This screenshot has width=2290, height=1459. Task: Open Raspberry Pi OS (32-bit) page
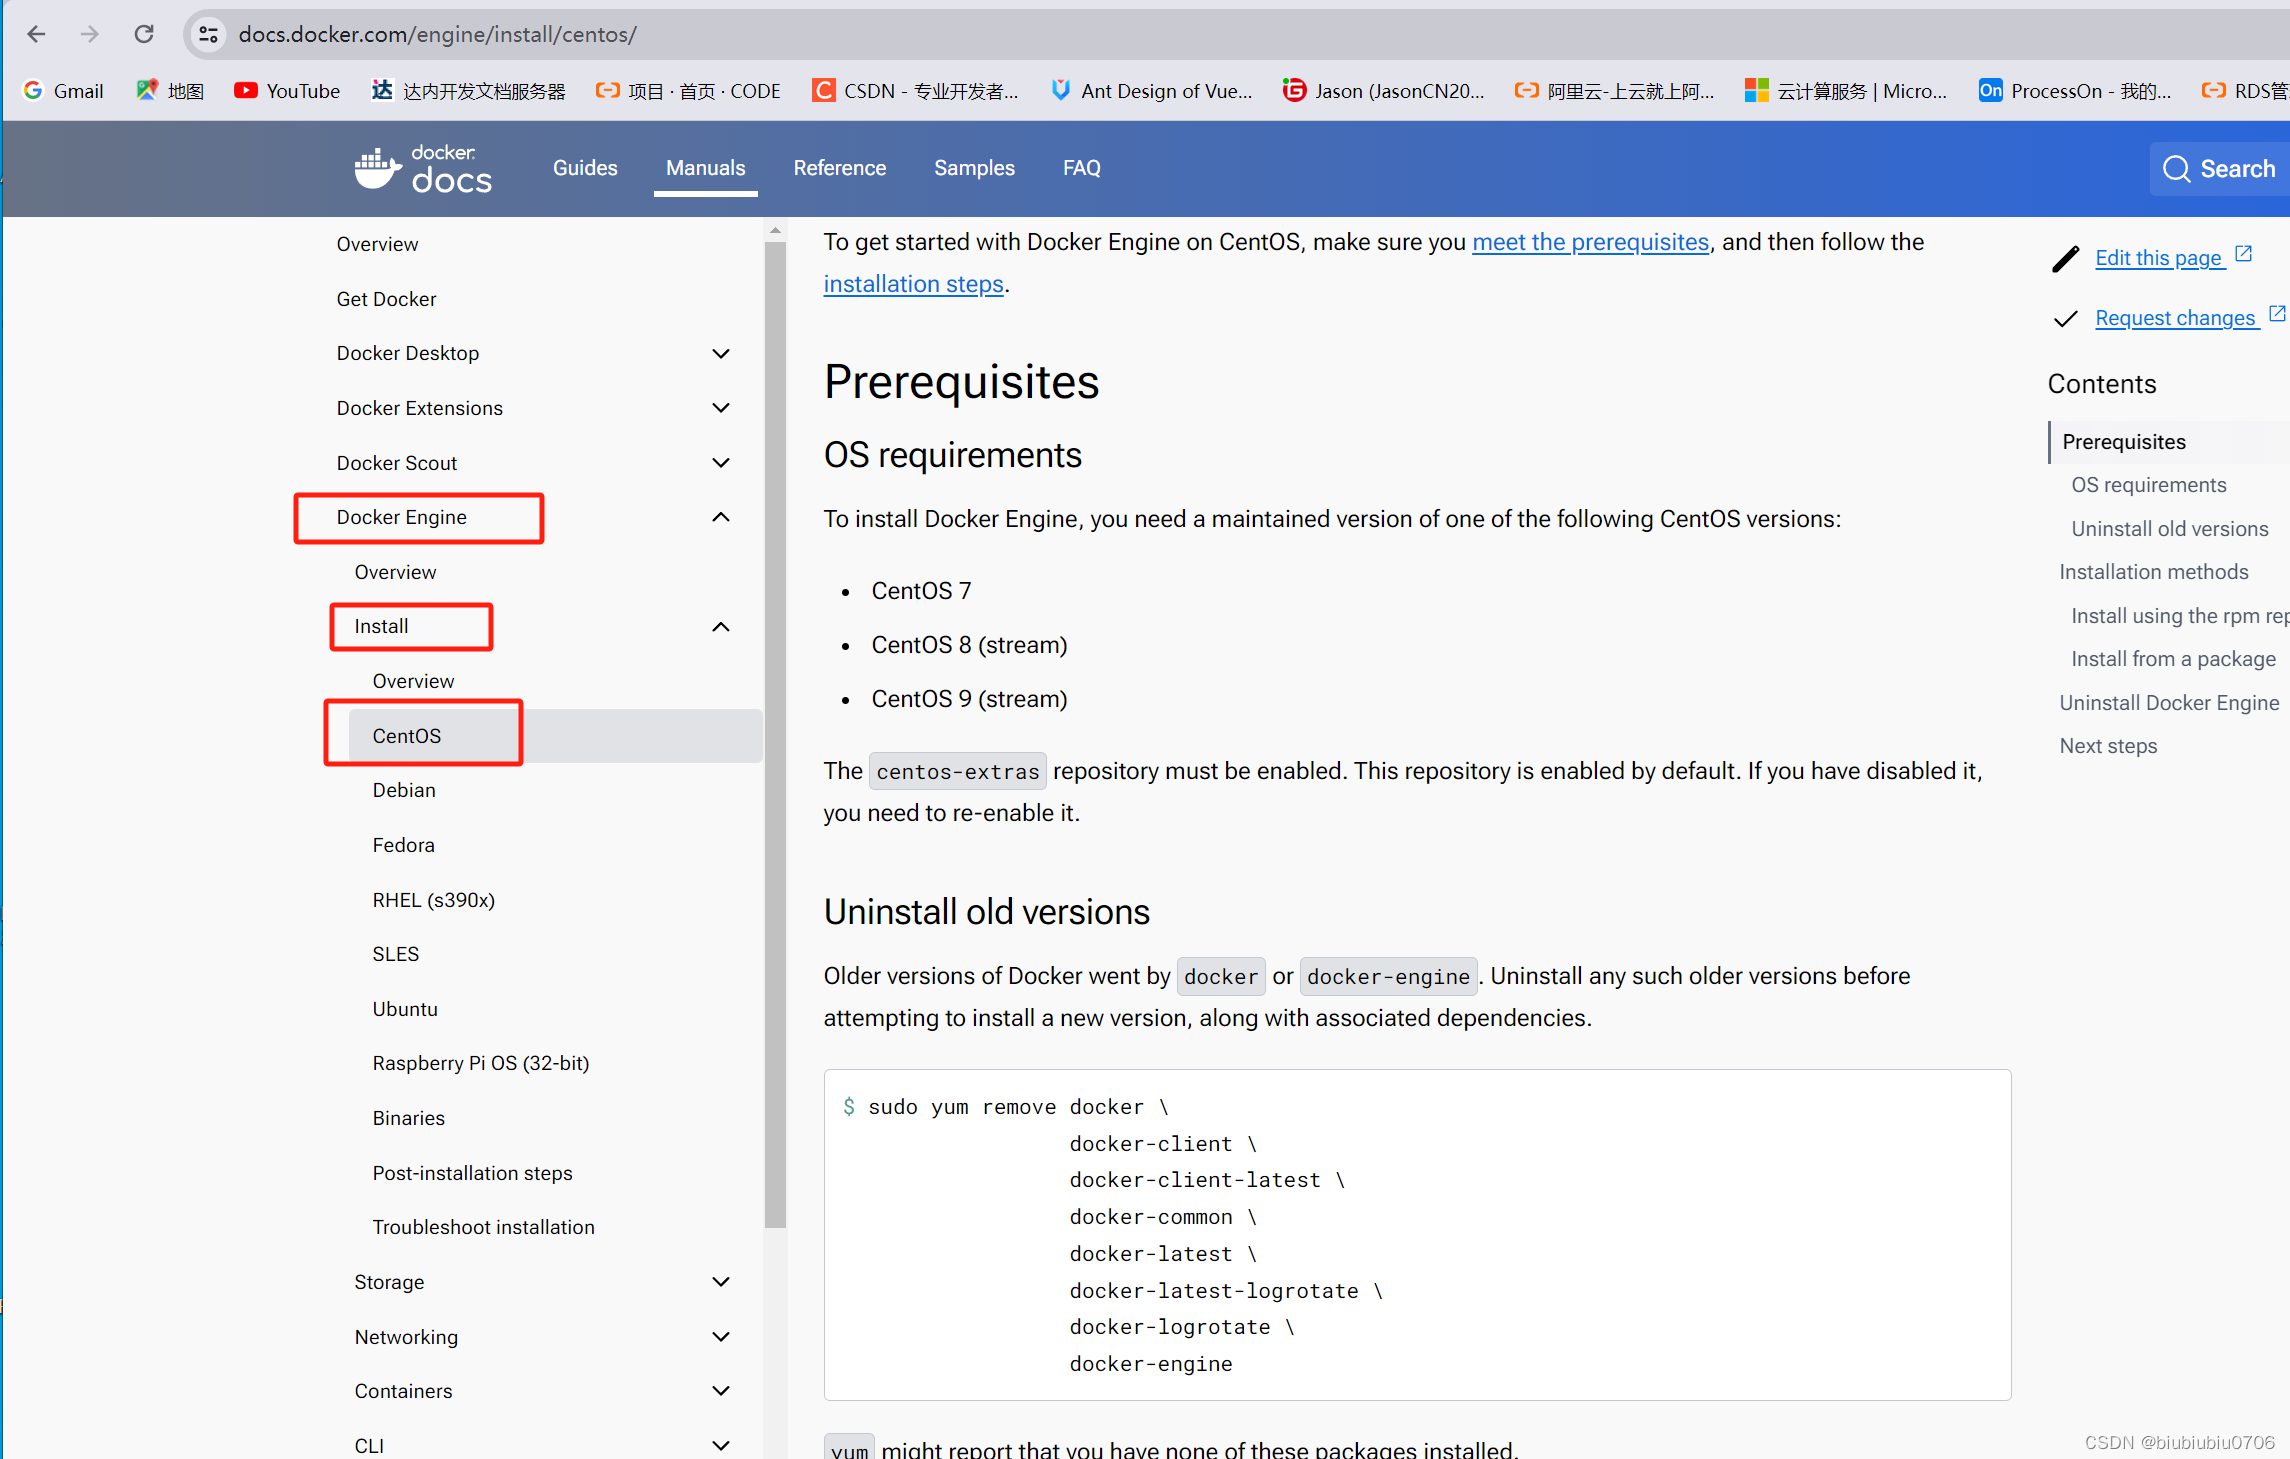[x=480, y=1063]
